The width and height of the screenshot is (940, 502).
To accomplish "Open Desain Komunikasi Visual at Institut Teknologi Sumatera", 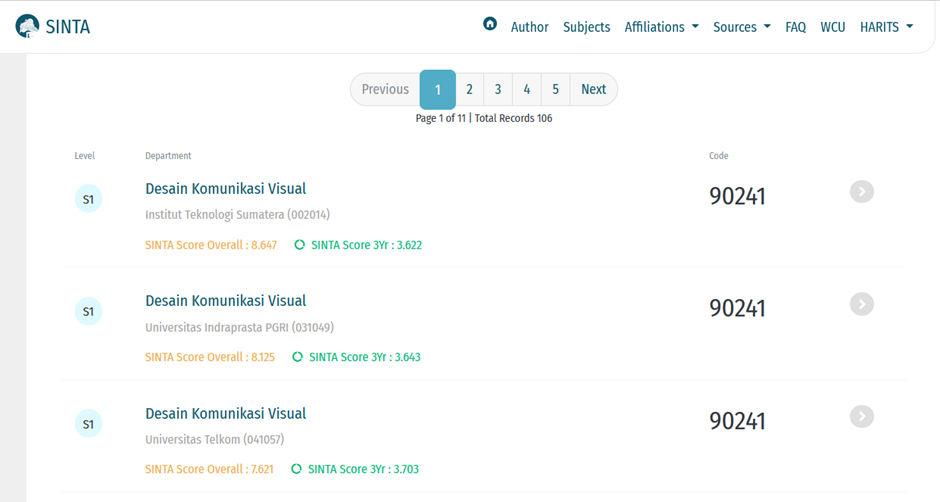I will click(225, 188).
